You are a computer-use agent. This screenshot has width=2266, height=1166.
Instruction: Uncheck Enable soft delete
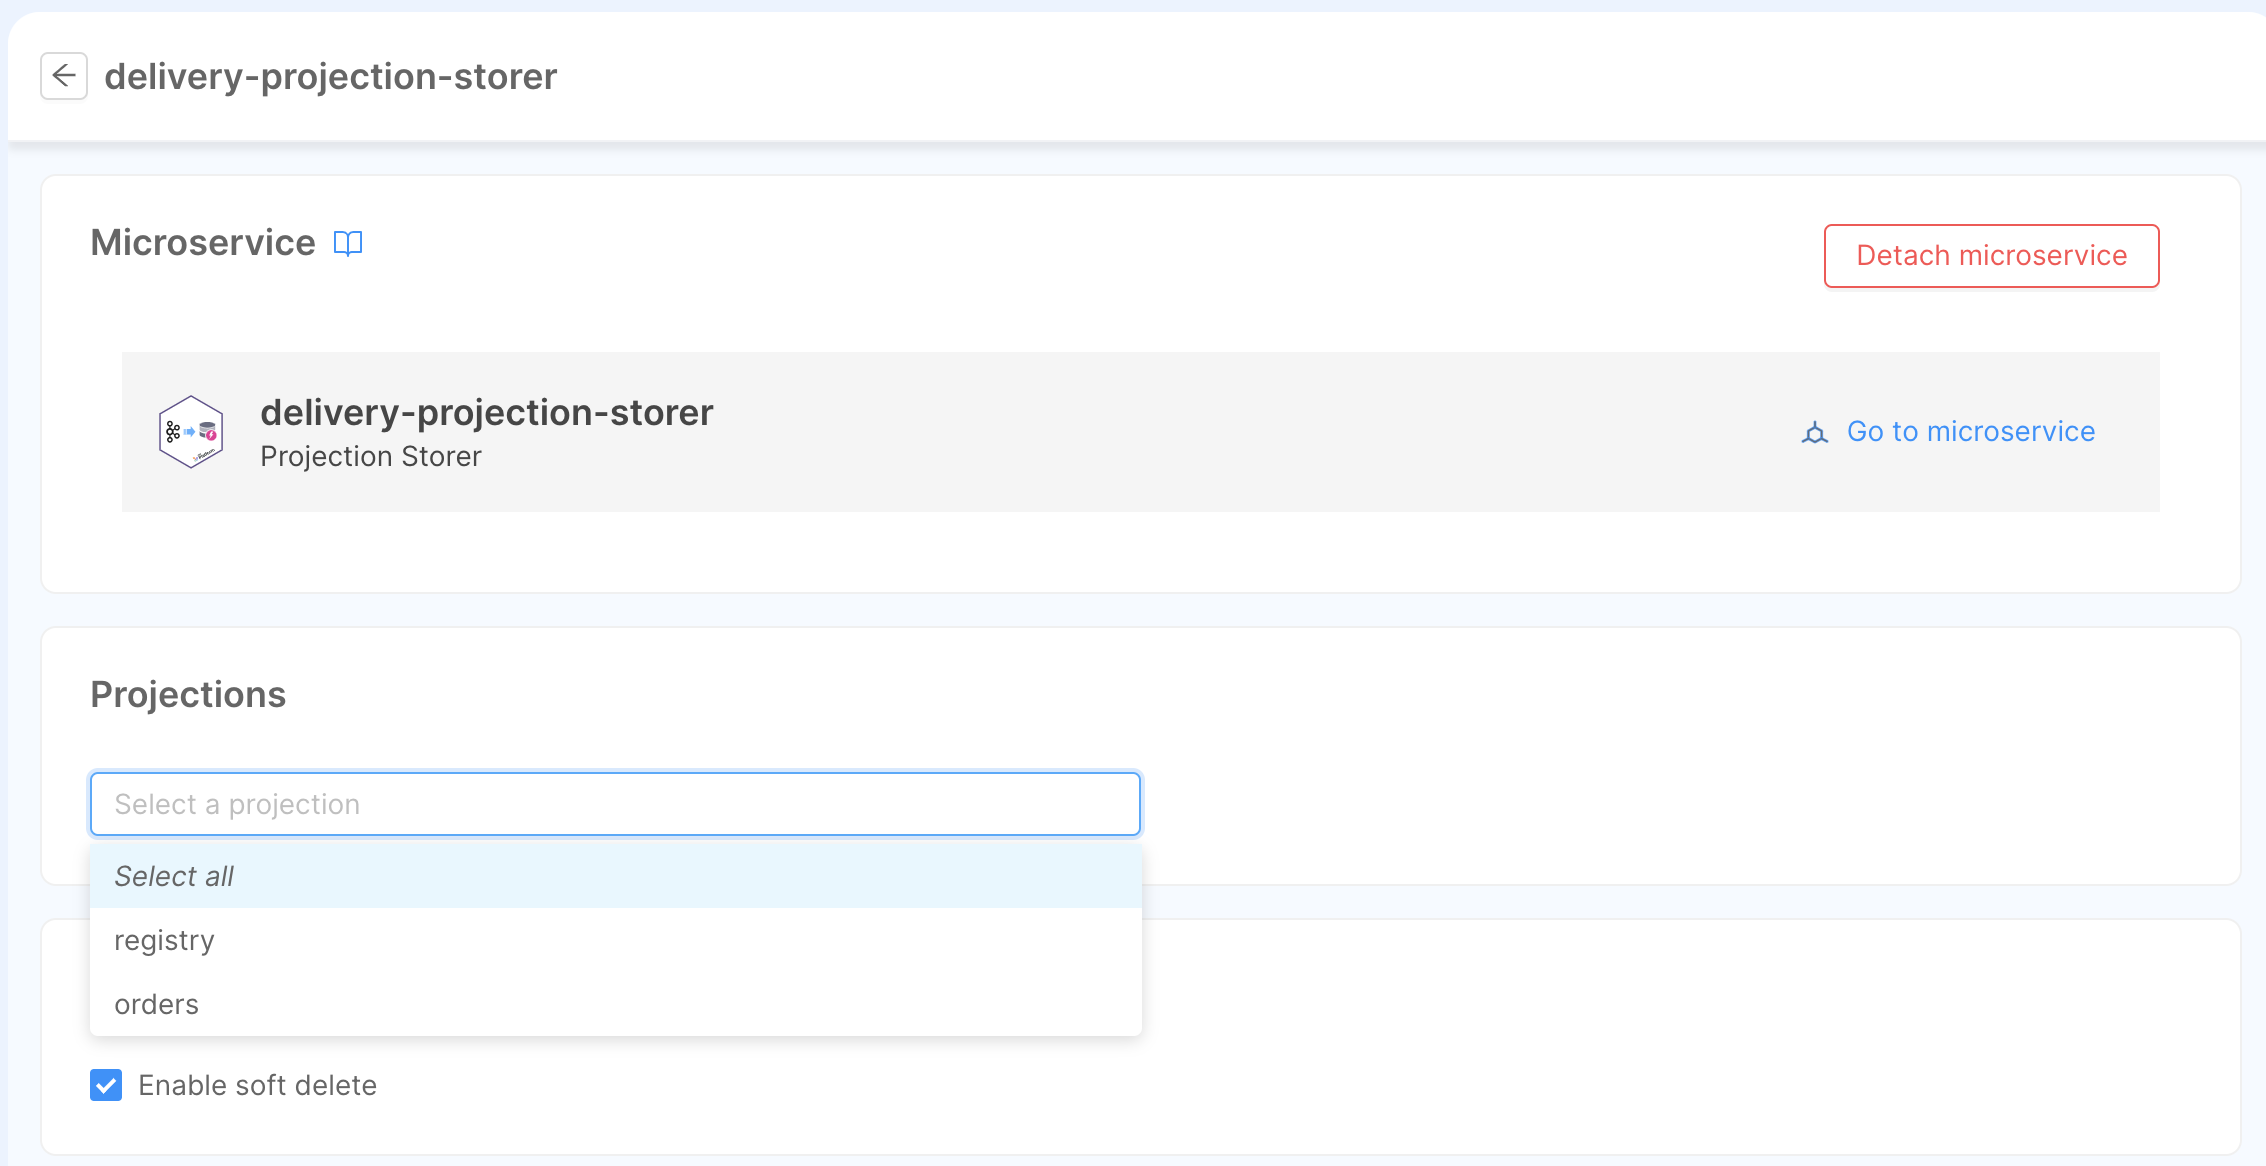pyautogui.click(x=106, y=1085)
